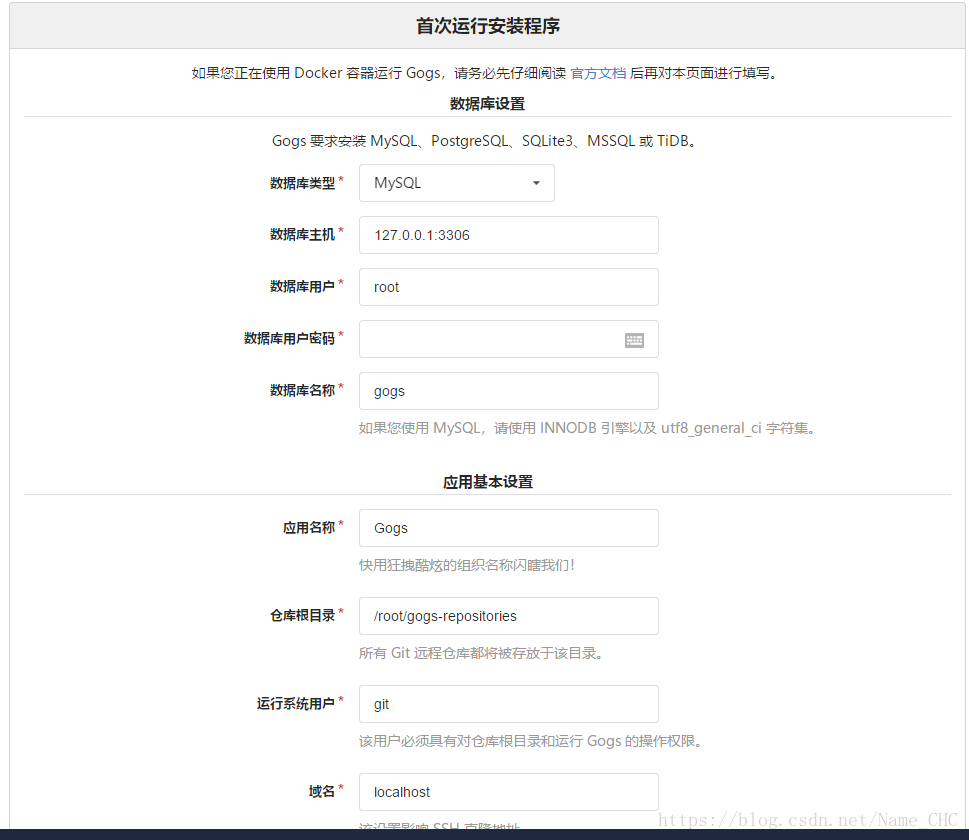Focus the 仓库根目录 field /root/gogs-repositories
969x840 pixels.
pos(509,616)
